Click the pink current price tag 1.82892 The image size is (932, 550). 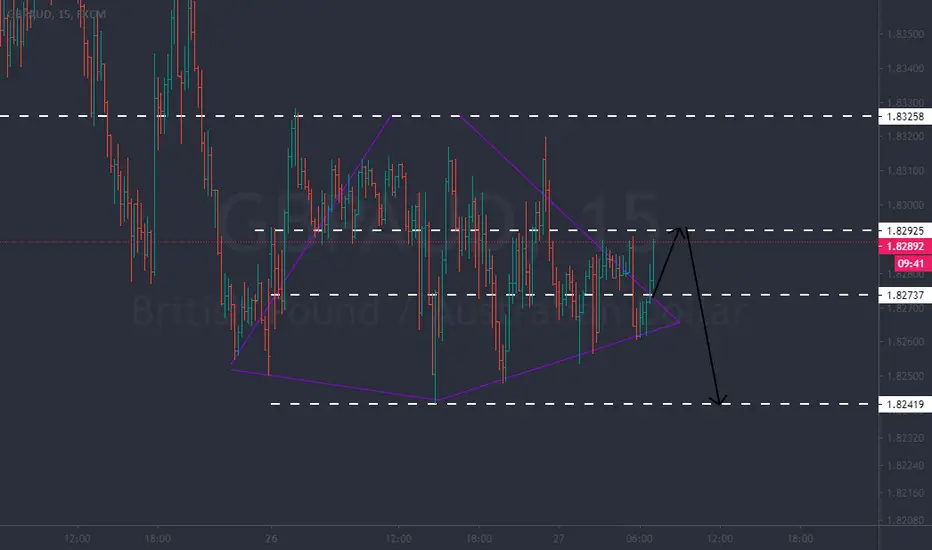[905, 246]
